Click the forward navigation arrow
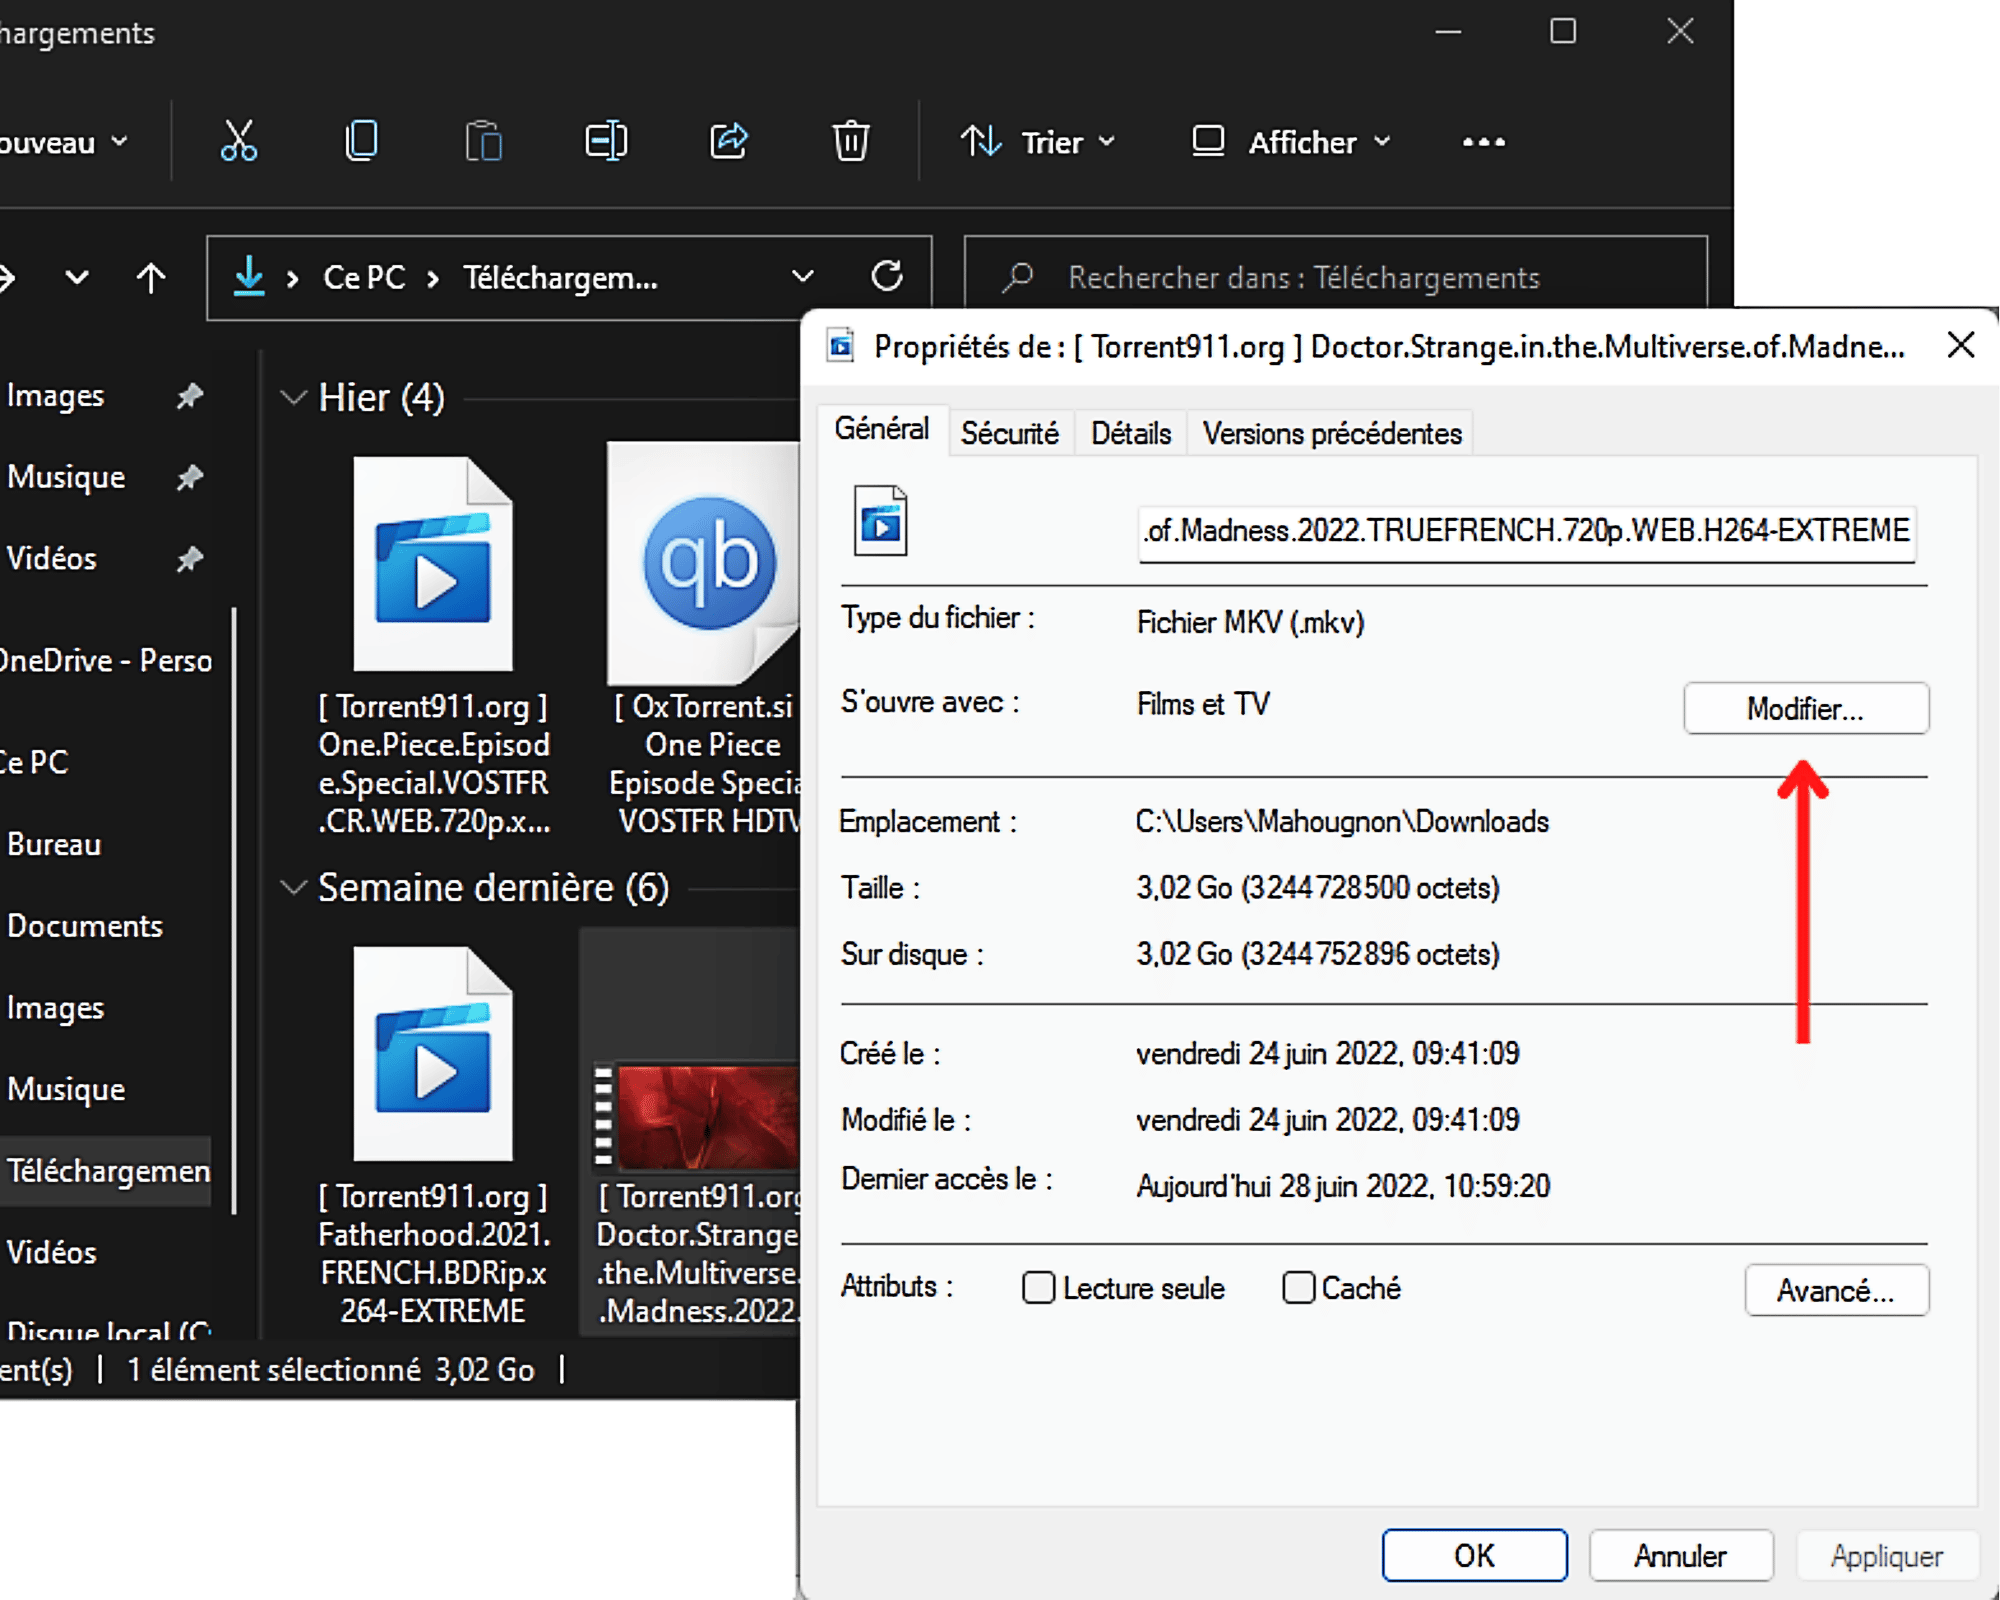Image resolution: width=2000 pixels, height=1600 pixels. 6,278
